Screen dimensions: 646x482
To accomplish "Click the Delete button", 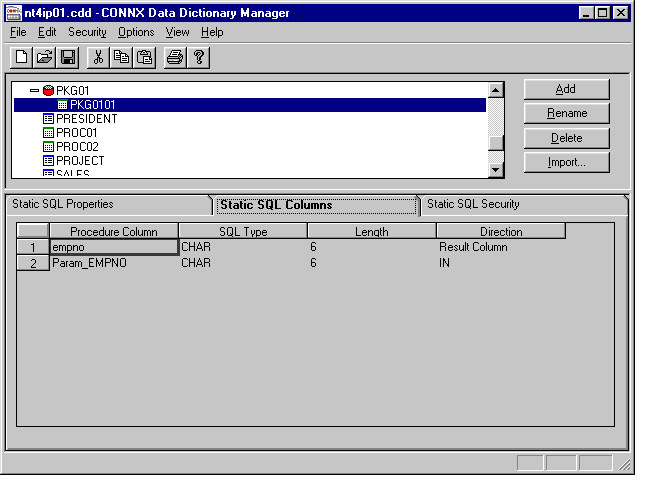I will (566, 138).
